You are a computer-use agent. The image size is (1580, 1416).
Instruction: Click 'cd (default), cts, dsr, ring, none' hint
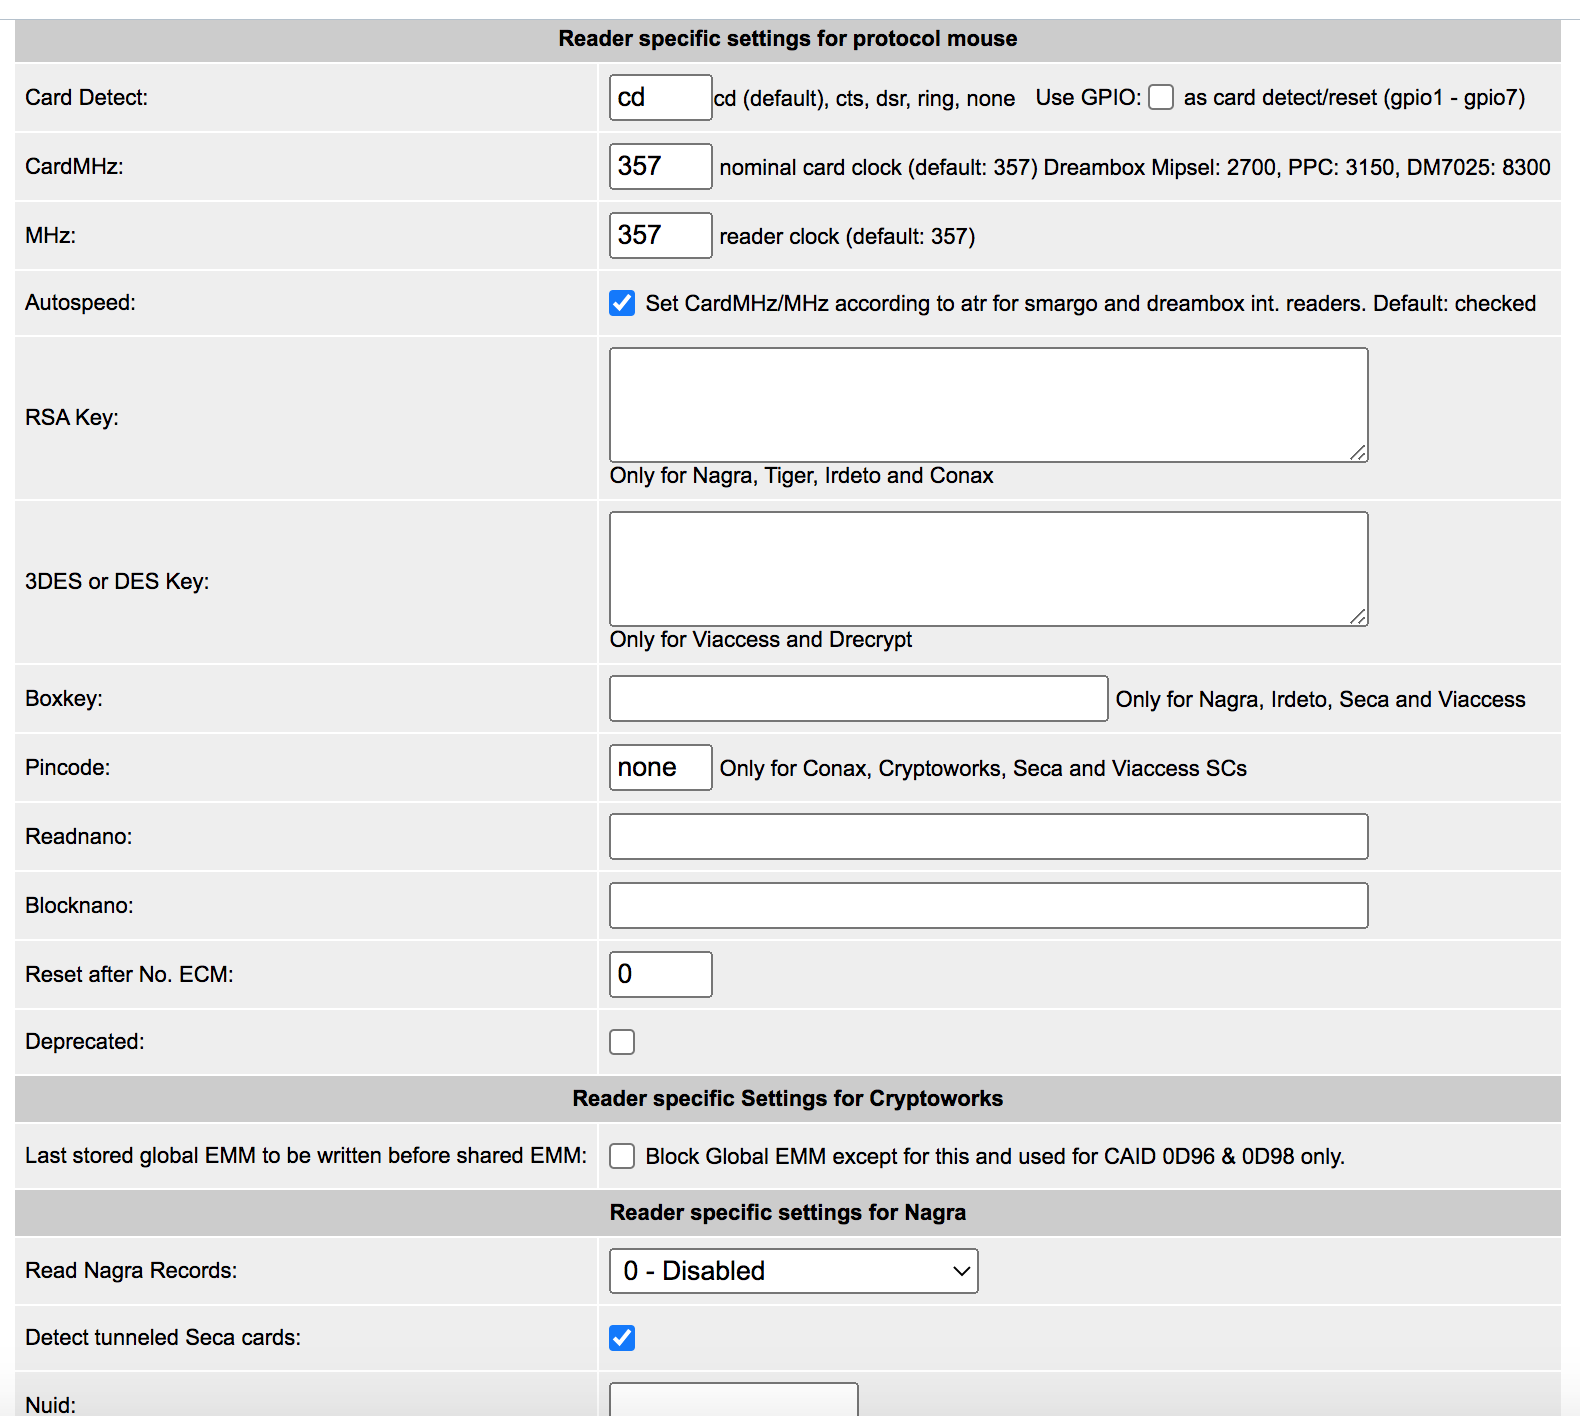click(864, 99)
